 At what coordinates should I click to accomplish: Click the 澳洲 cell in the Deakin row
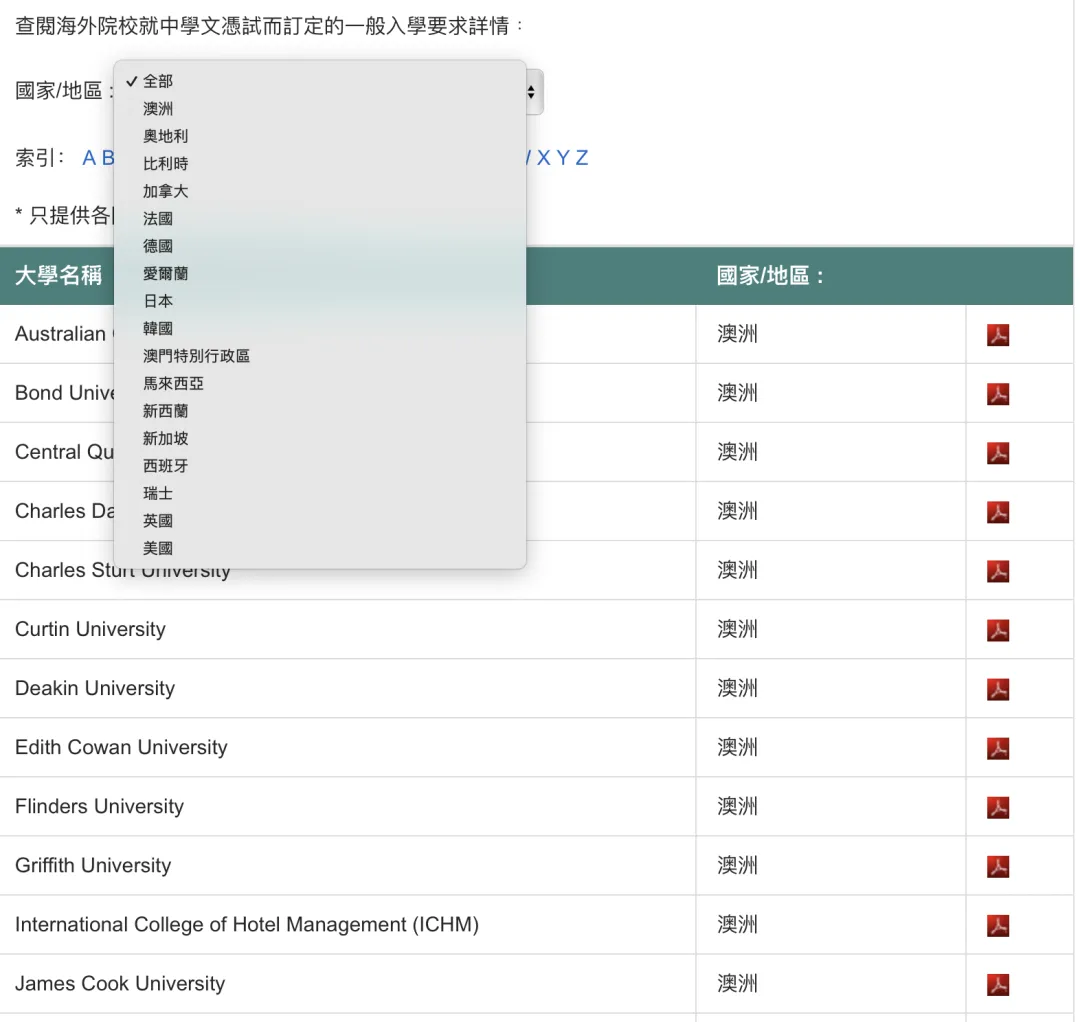737,688
